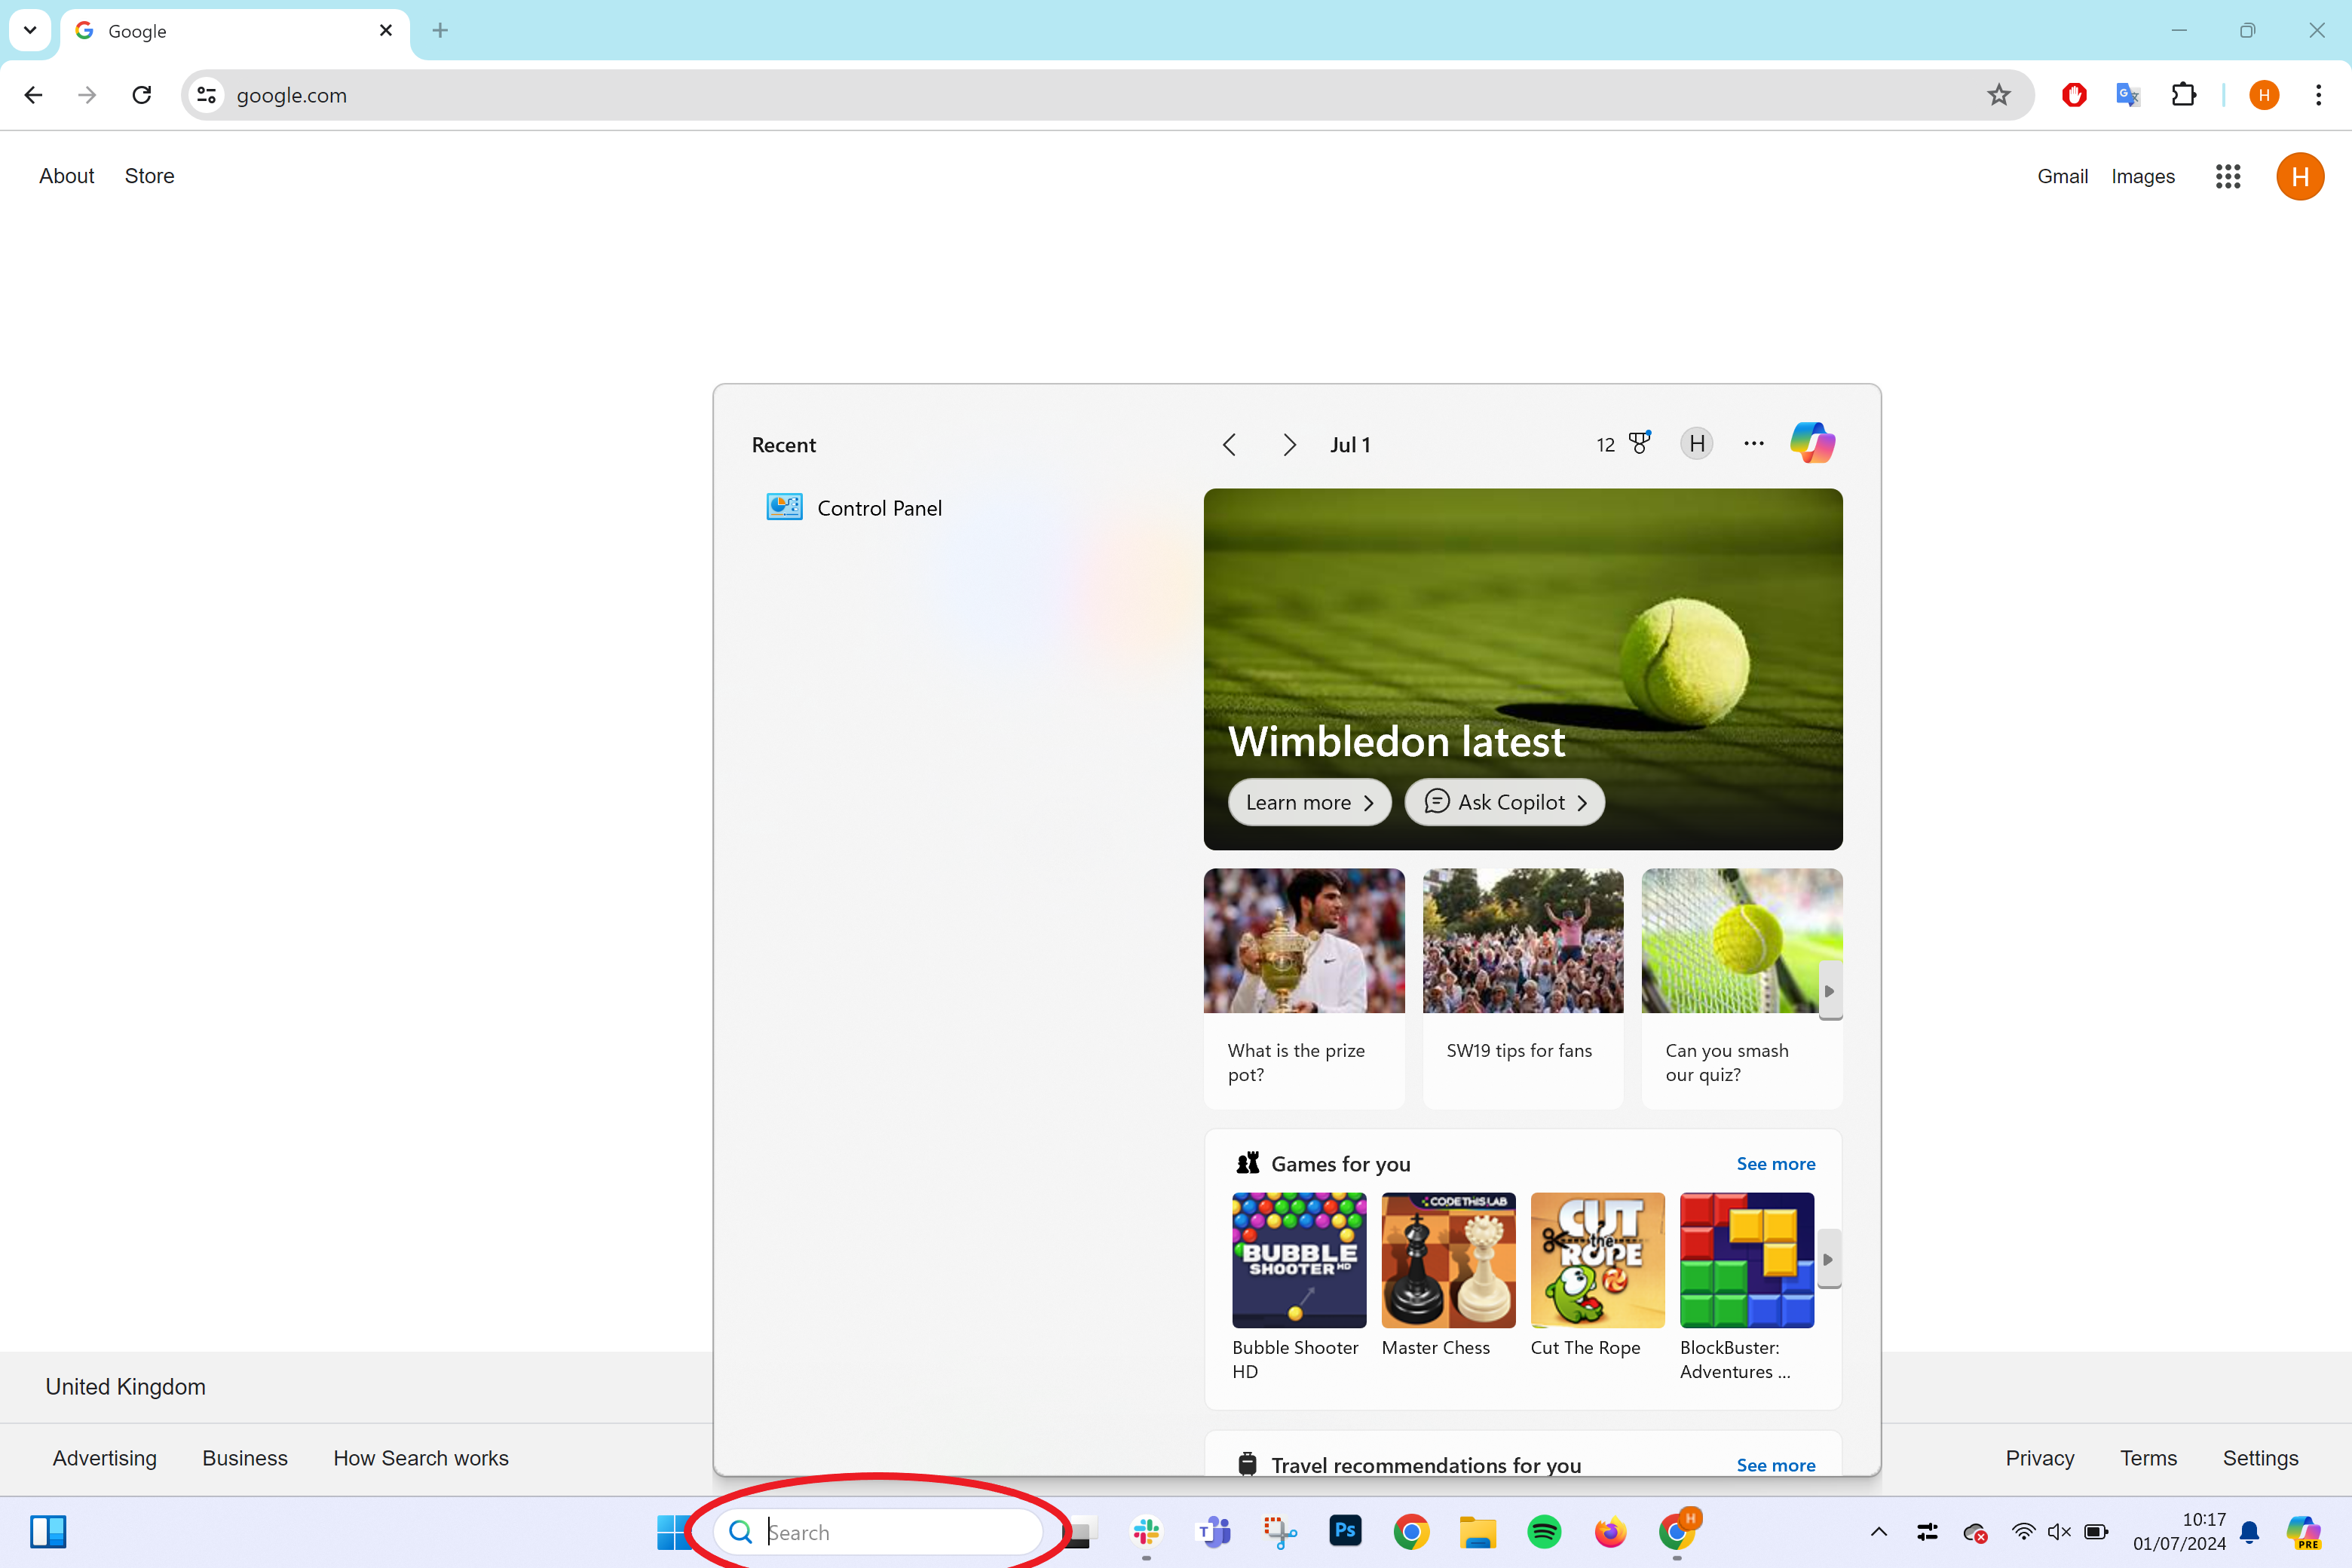The height and width of the screenshot is (1568, 2352).
Task: Open the clock showing 10:17
Action: coord(2179,1531)
